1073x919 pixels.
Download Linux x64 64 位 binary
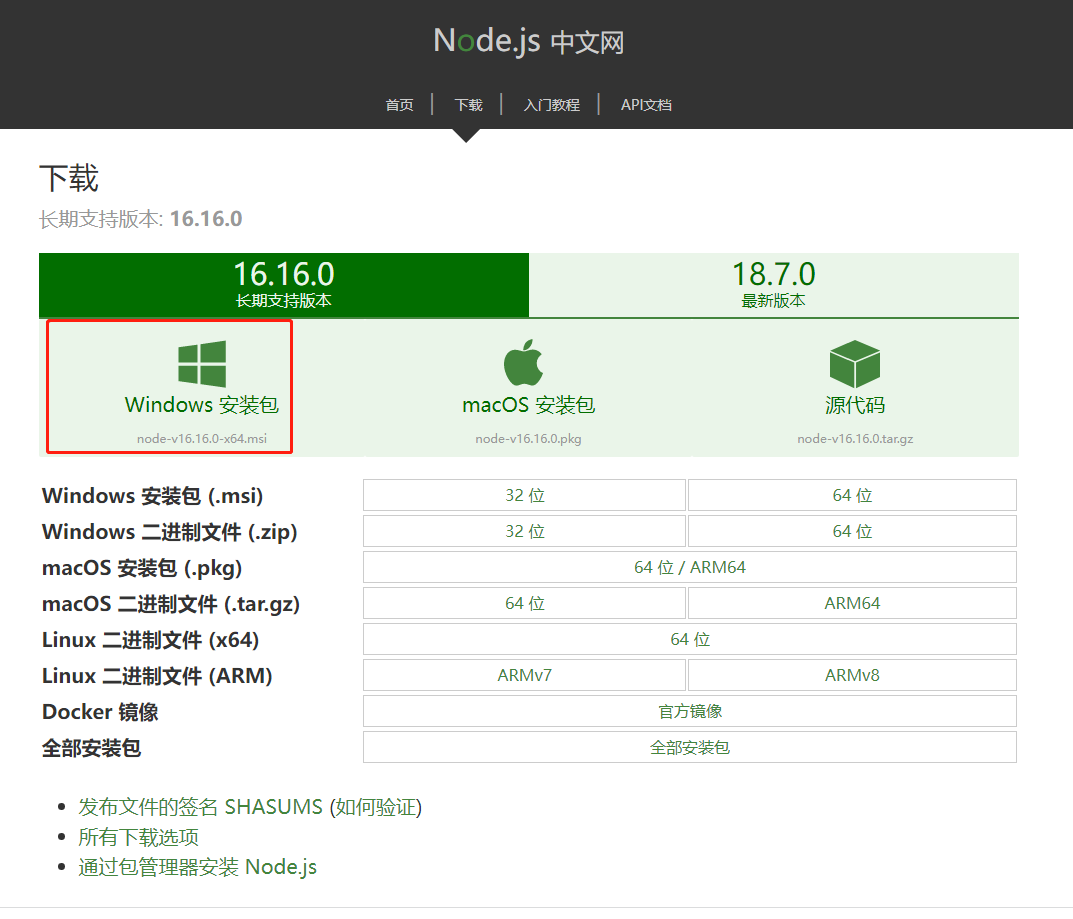point(690,639)
